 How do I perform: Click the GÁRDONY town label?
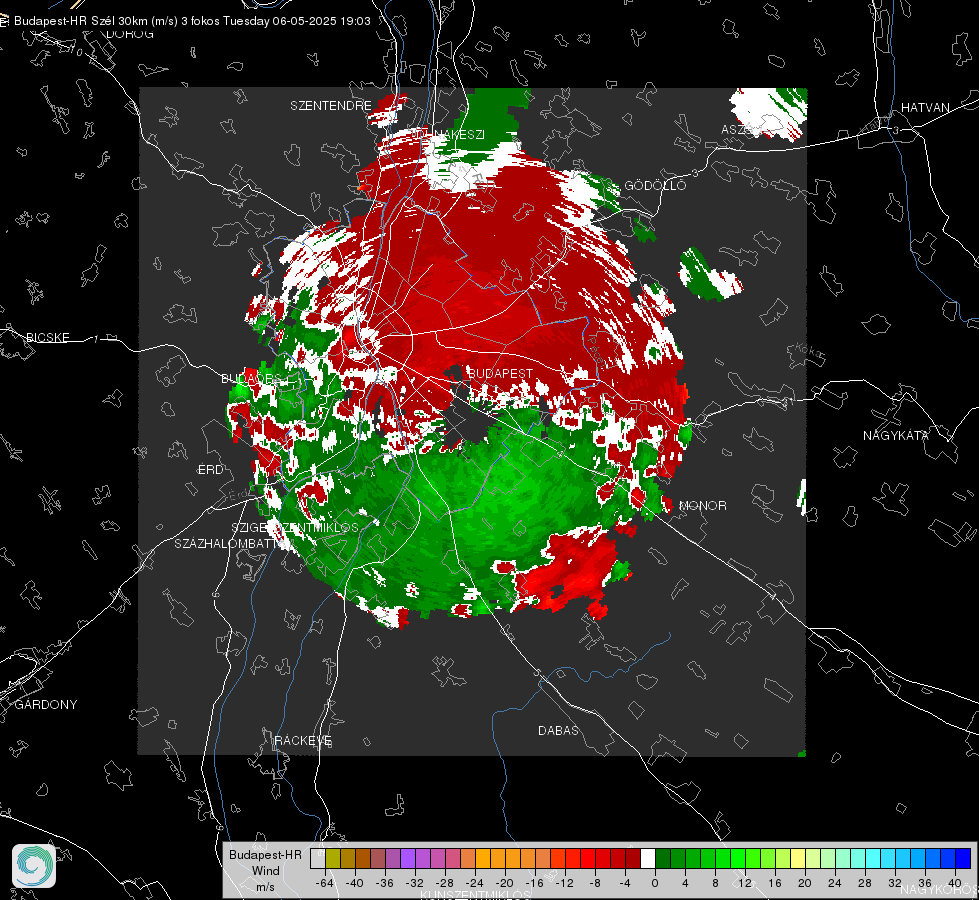tap(46, 705)
